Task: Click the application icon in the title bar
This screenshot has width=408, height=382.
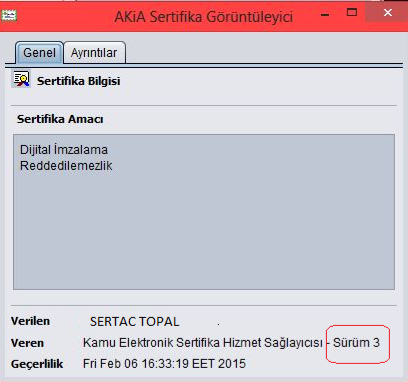Action: tap(9, 15)
